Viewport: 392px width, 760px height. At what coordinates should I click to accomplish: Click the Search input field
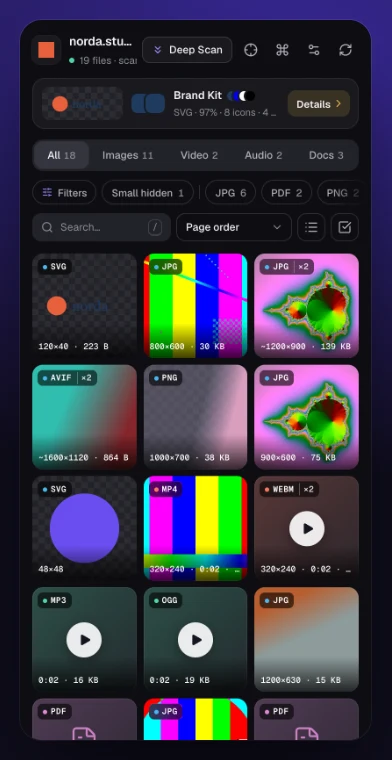tap(101, 227)
